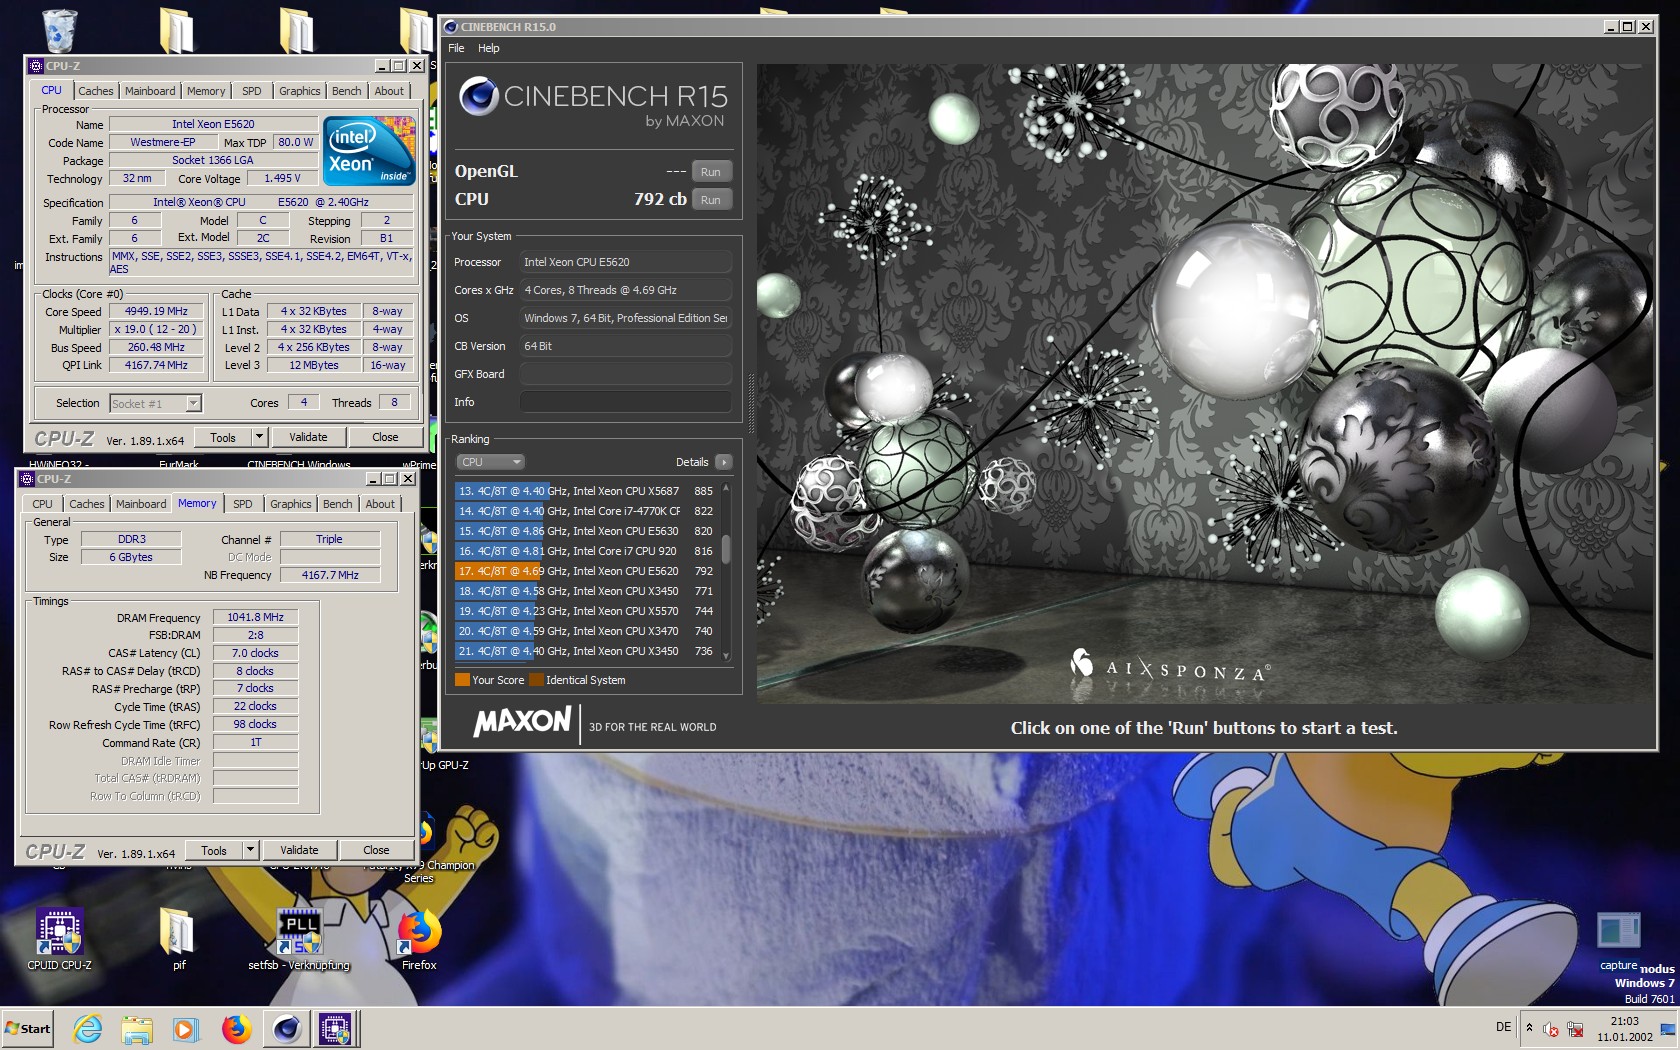Screen dimensions: 1680x1050
Task: Click the Core Speed value 4949.19 MHz
Action: tap(156, 311)
